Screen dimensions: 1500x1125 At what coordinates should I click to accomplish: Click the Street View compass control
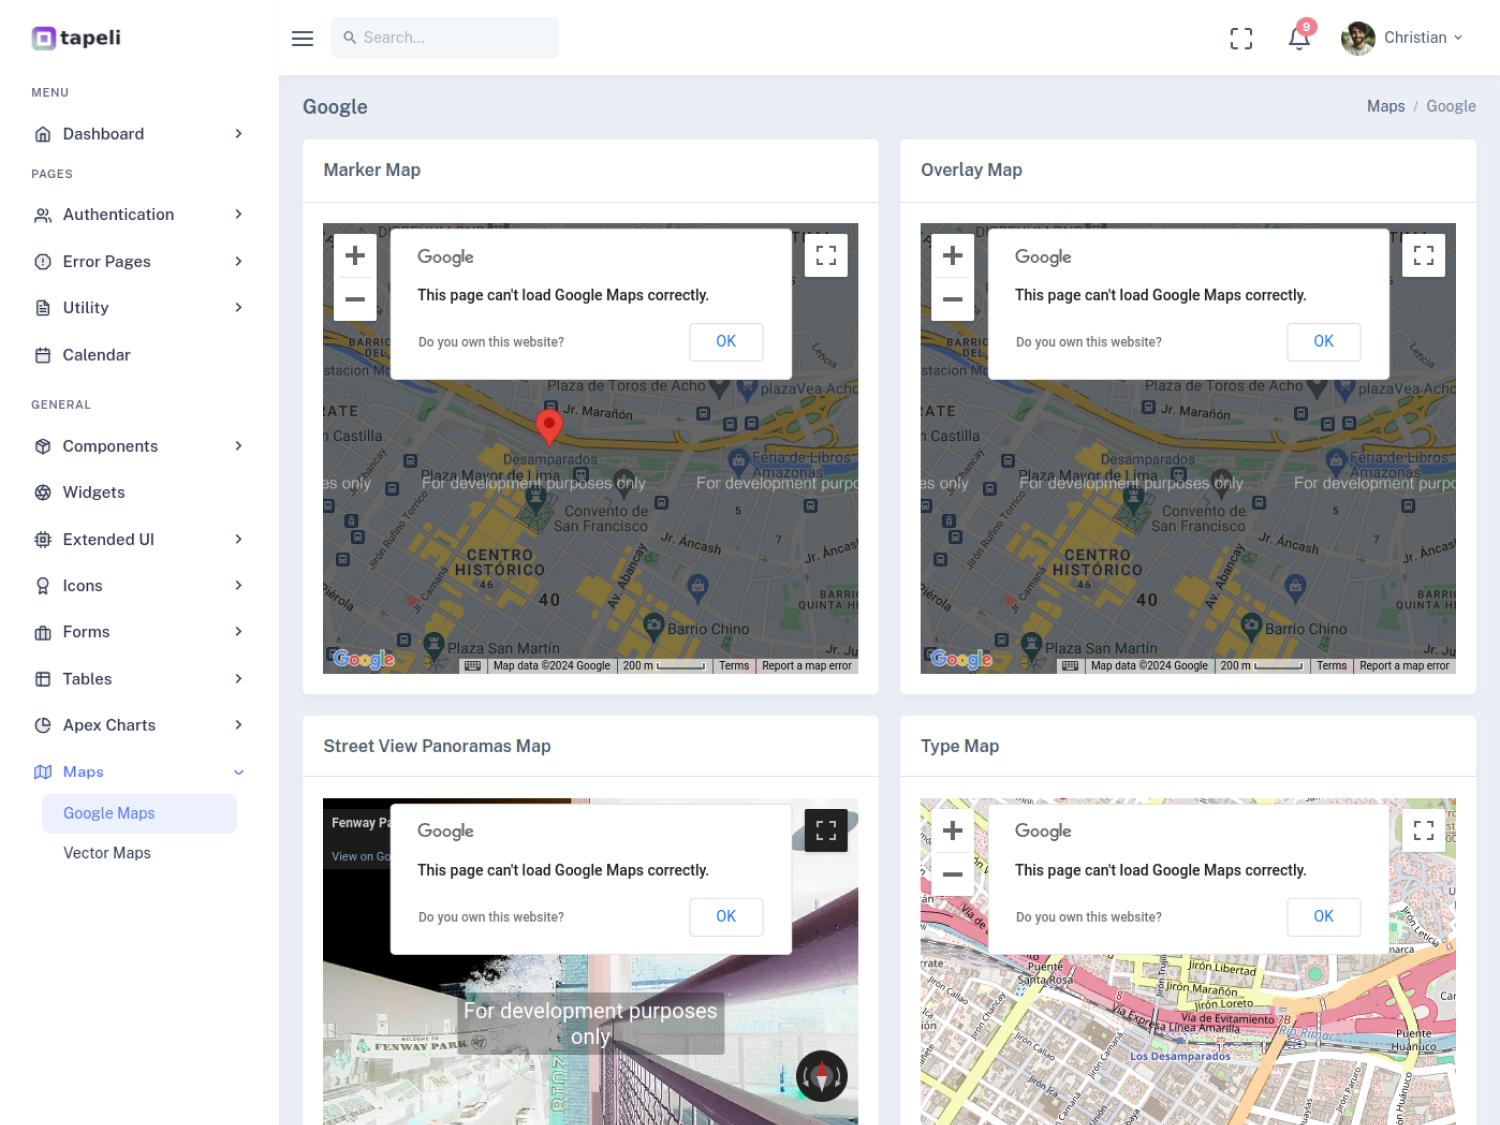822,1076
